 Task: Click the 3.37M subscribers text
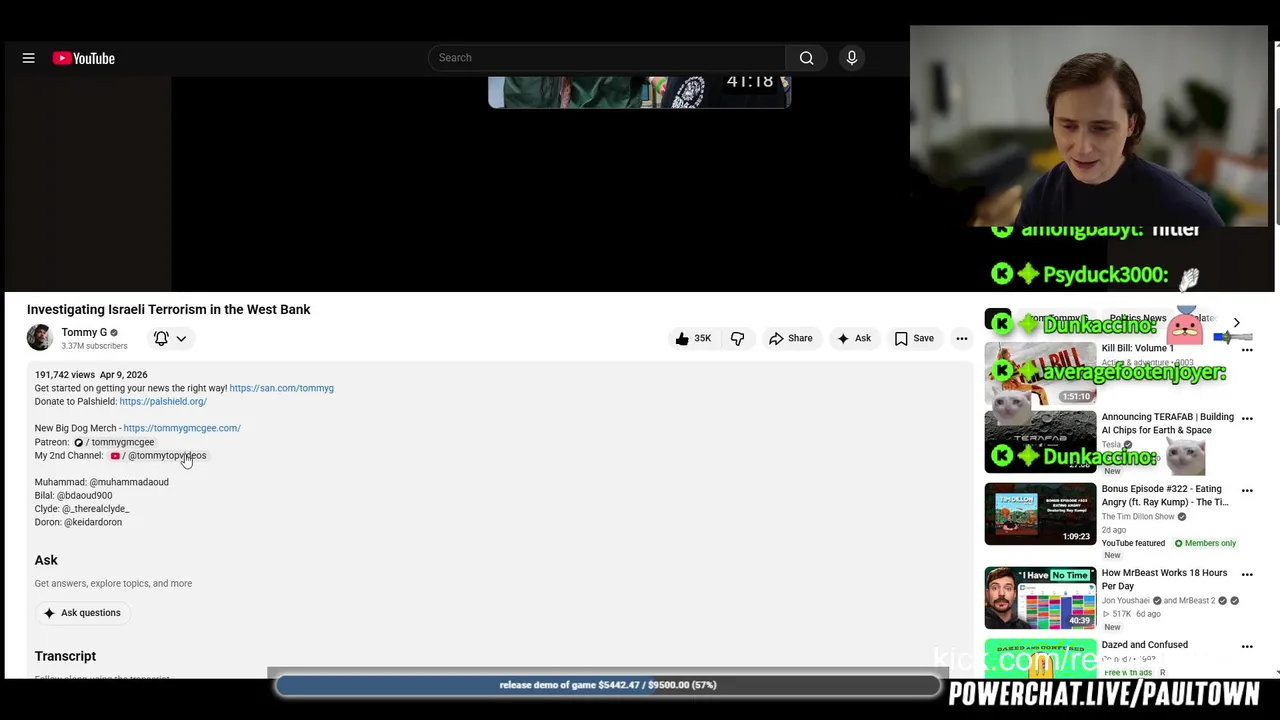tap(94, 346)
